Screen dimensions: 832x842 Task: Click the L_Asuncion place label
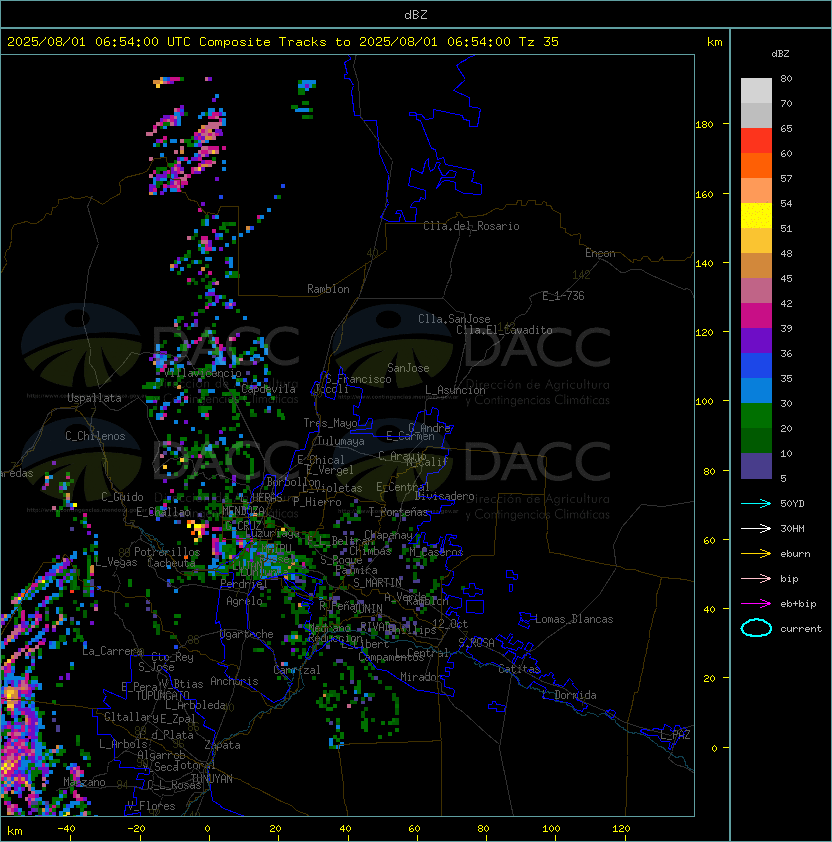(455, 390)
